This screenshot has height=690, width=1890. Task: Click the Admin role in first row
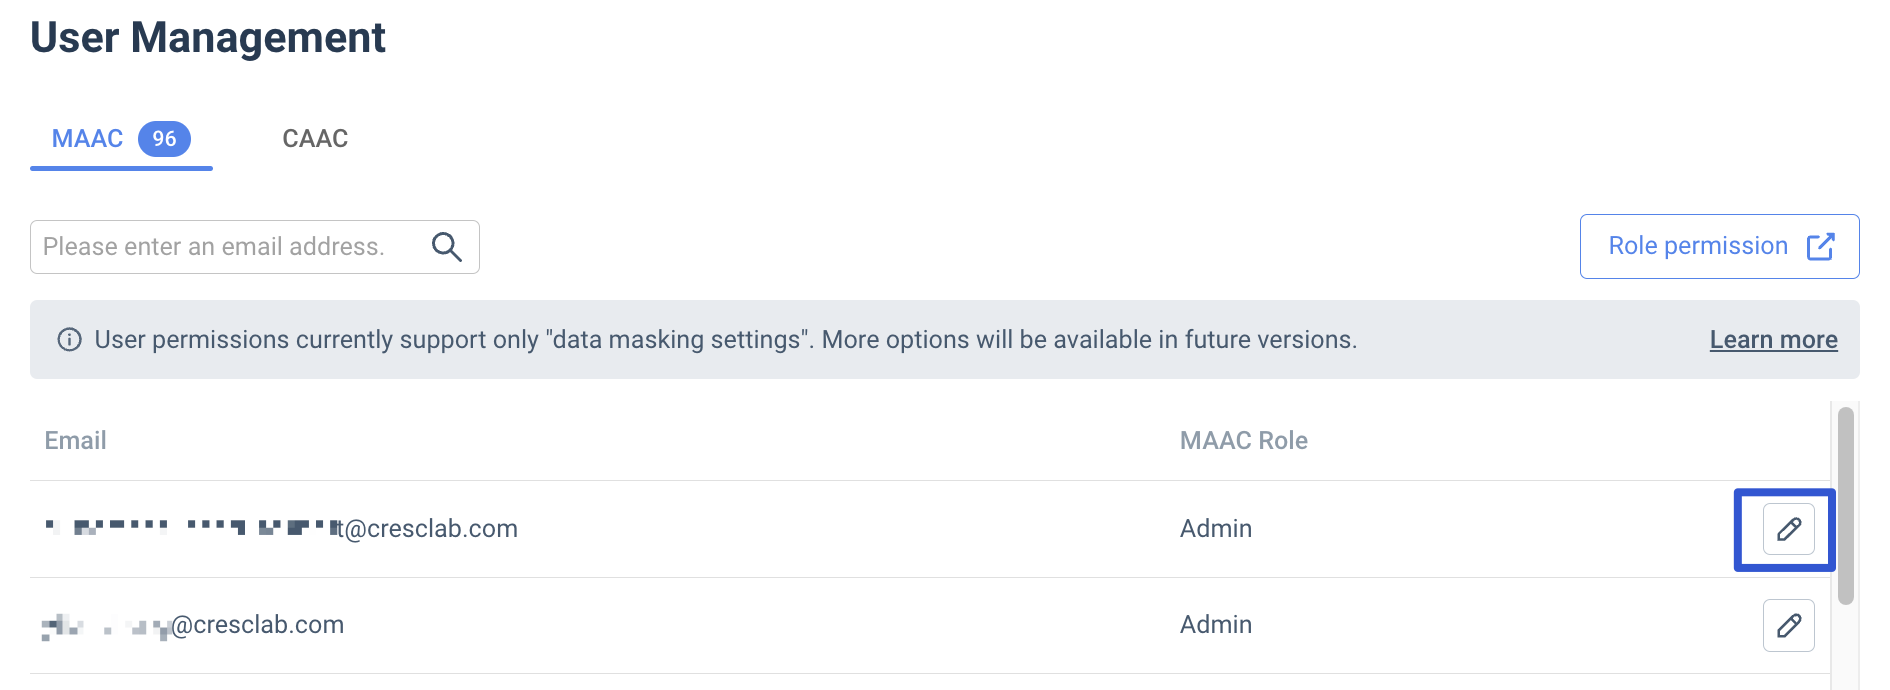[1215, 529]
